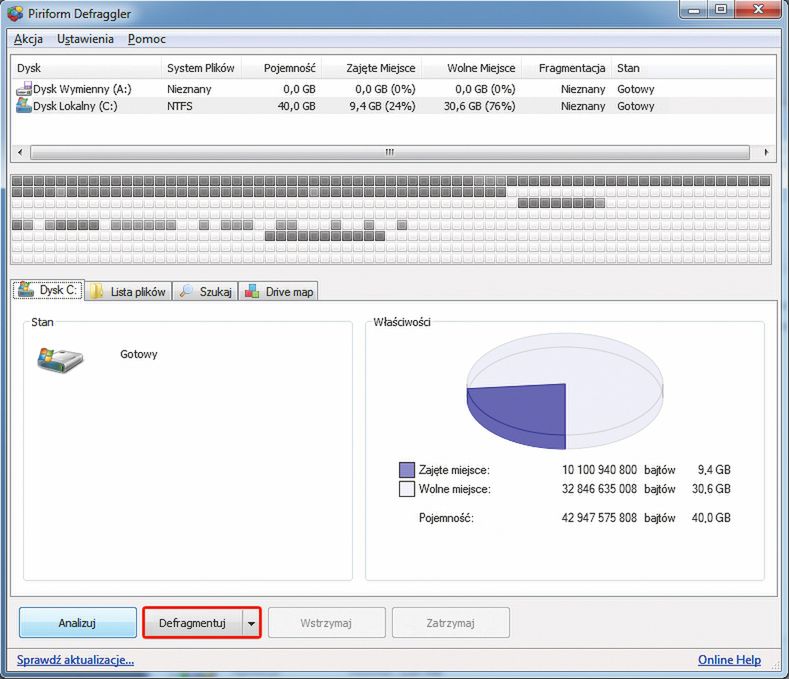Open the Drive map tab
This screenshot has width=789, height=679.
click(x=278, y=291)
